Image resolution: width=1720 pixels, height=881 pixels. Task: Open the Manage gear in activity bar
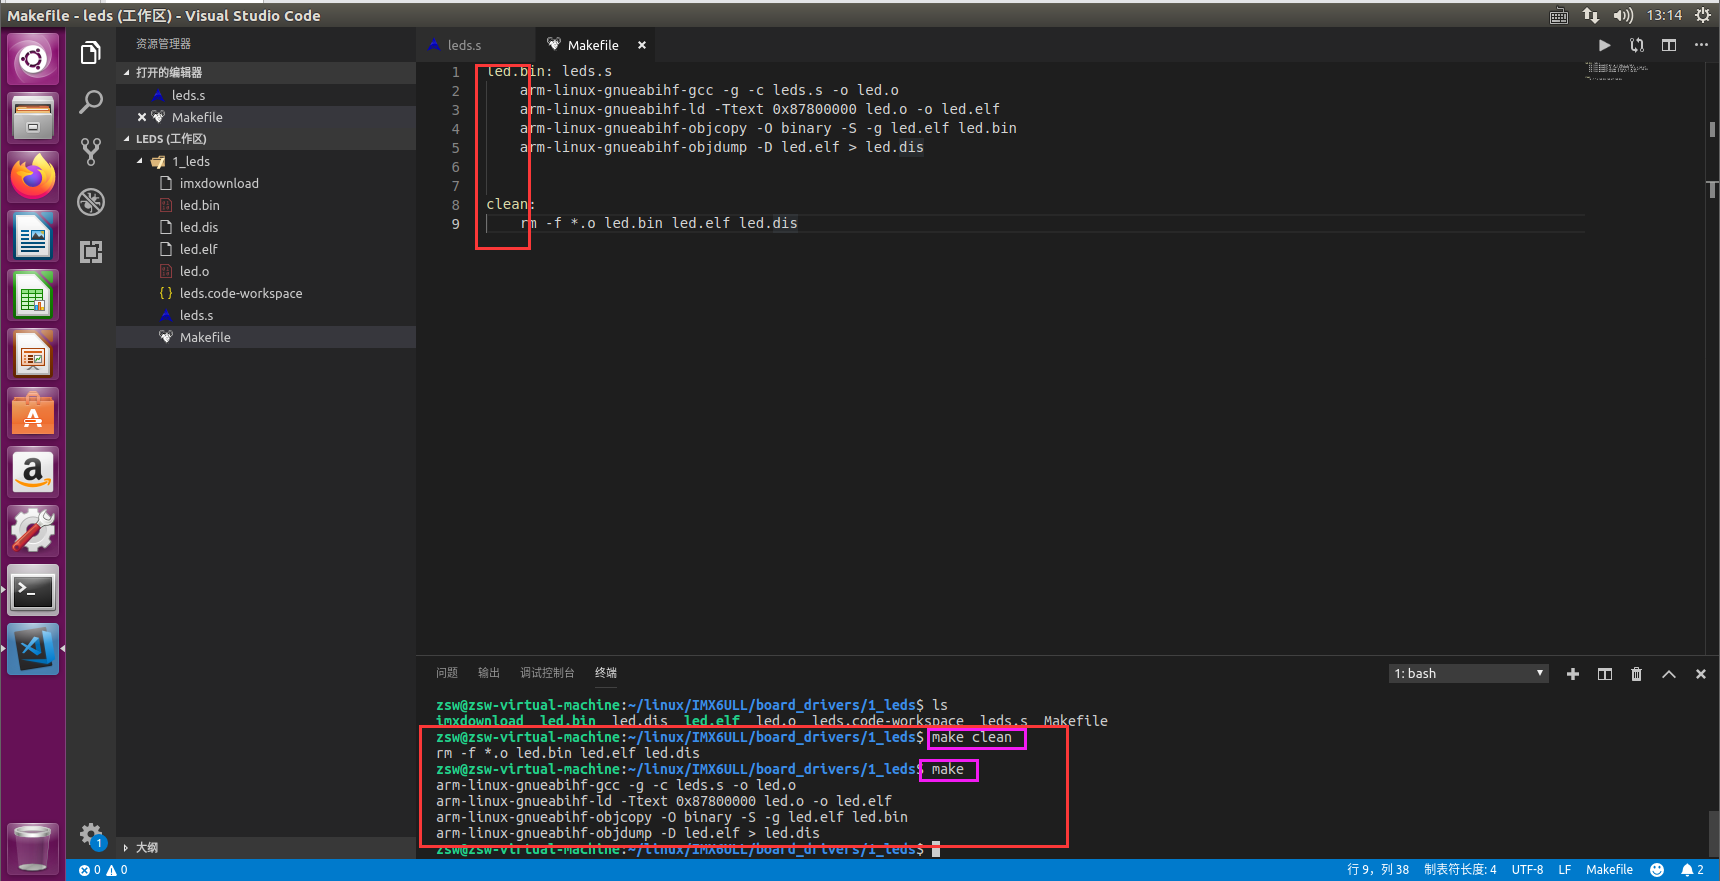[91, 834]
